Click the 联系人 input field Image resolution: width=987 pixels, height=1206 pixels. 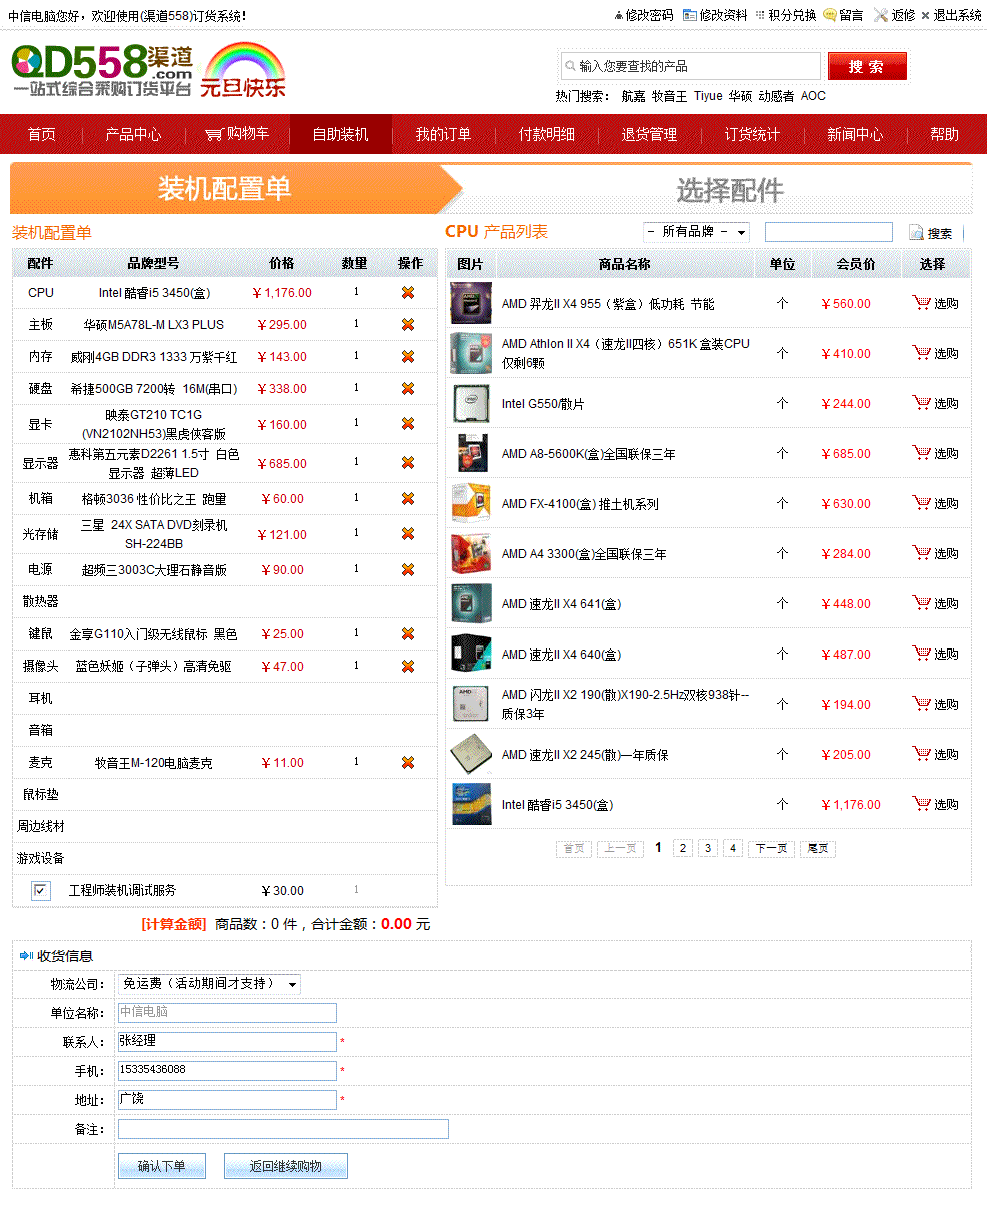(227, 1042)
